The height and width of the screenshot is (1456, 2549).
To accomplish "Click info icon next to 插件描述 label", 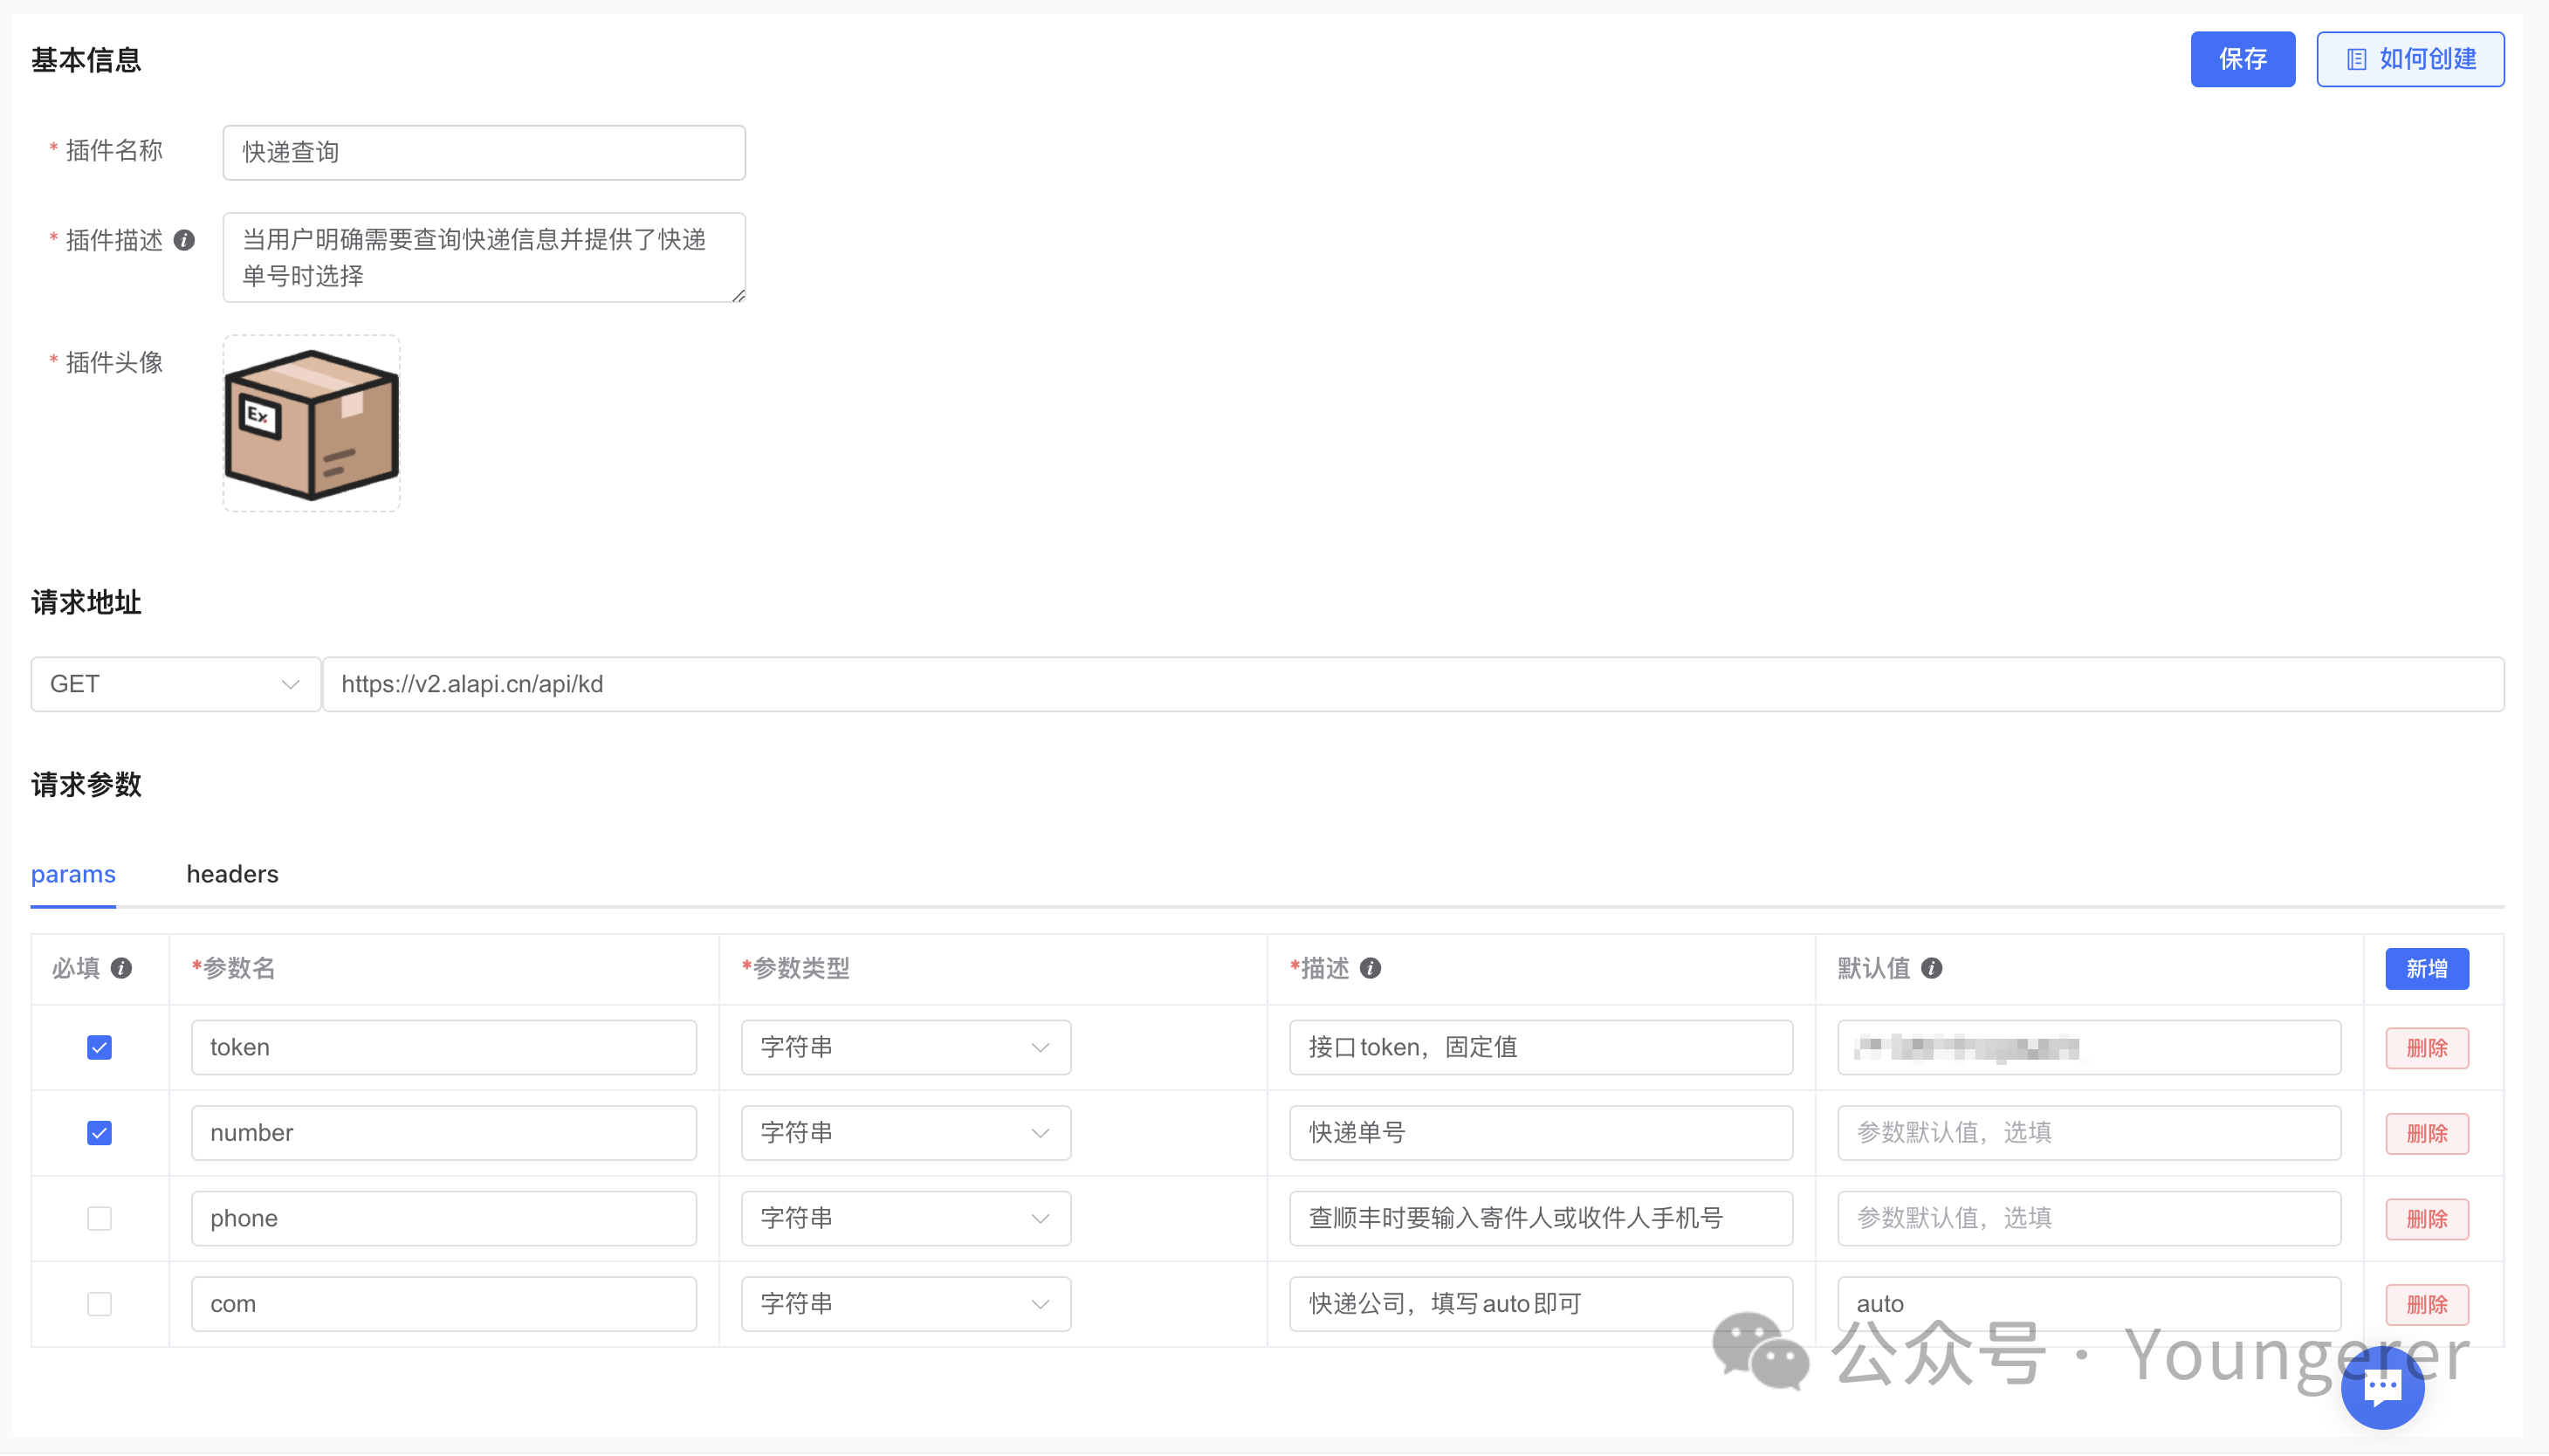I will [x=184, y=240].
